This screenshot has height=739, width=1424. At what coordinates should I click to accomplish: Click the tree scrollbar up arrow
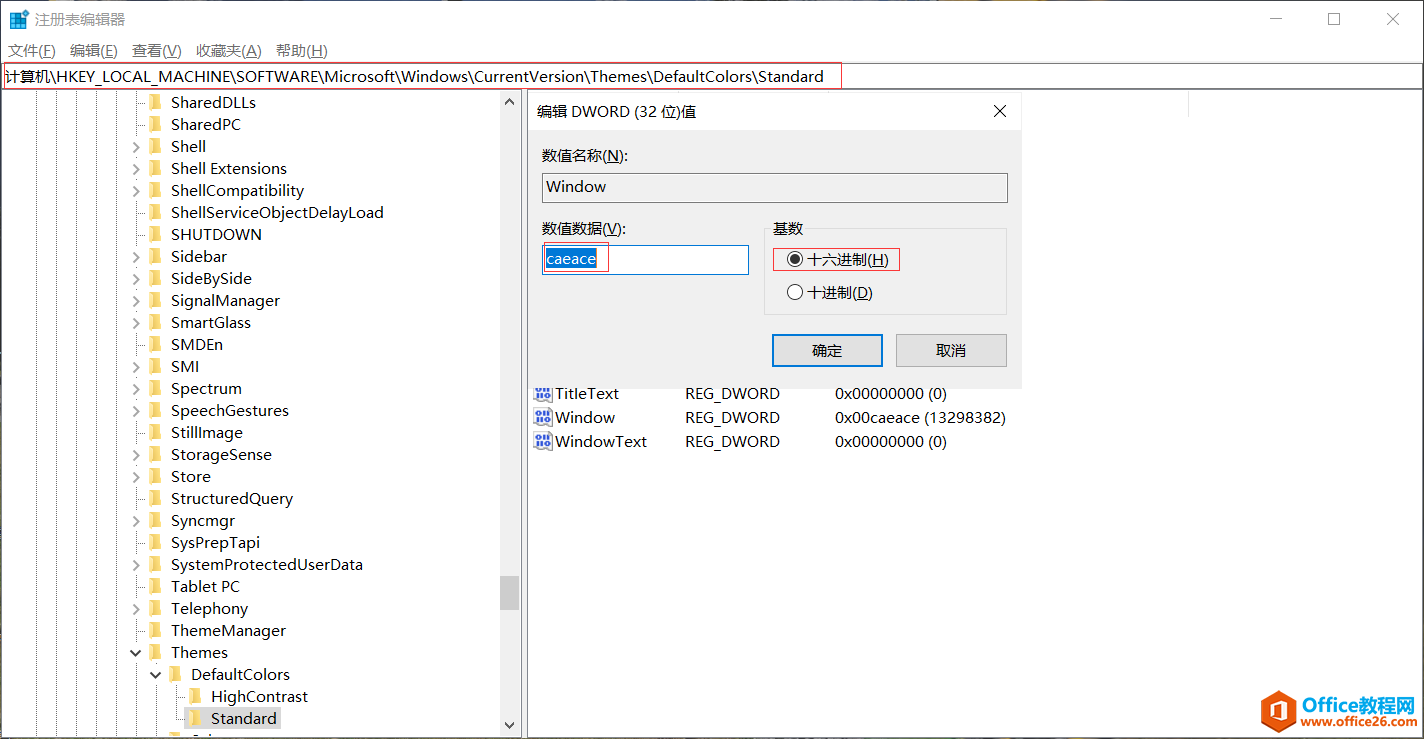point(510,102)
